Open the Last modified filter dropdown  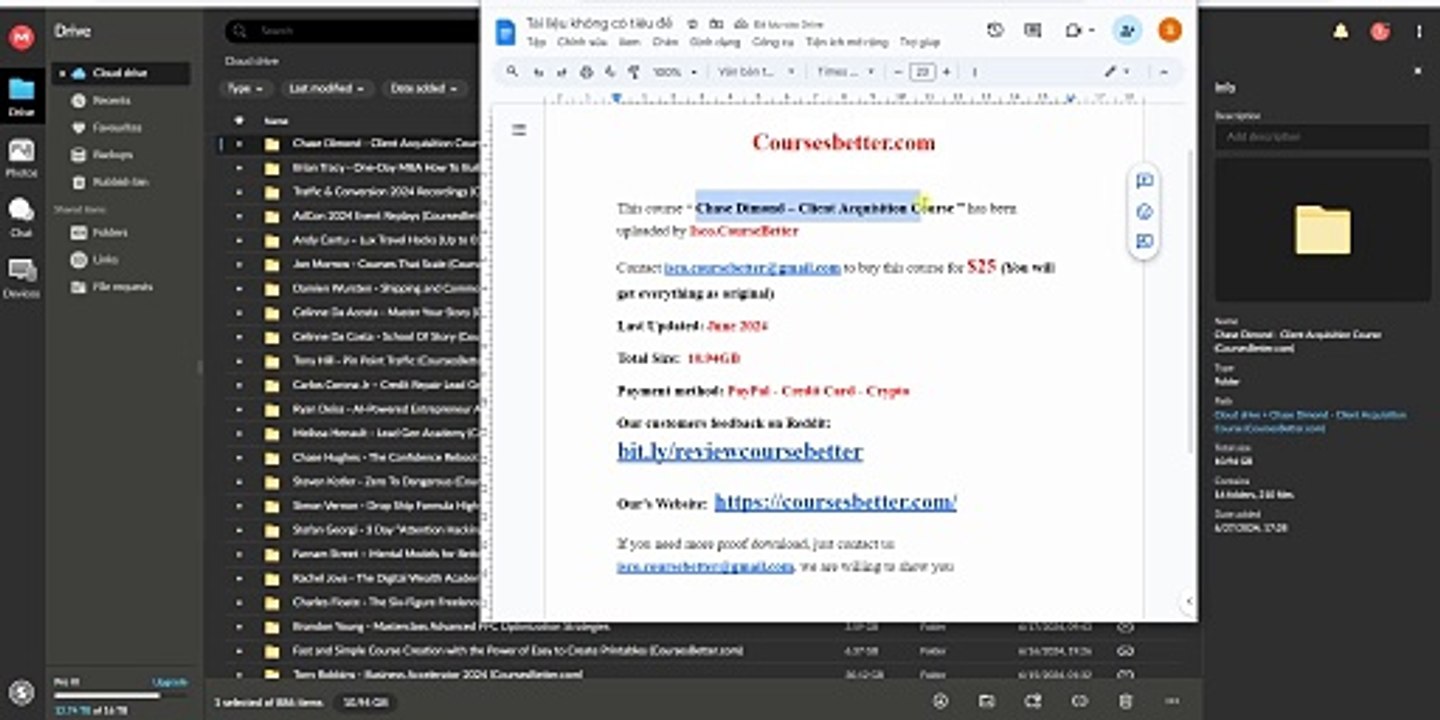[x=327, y=89]
